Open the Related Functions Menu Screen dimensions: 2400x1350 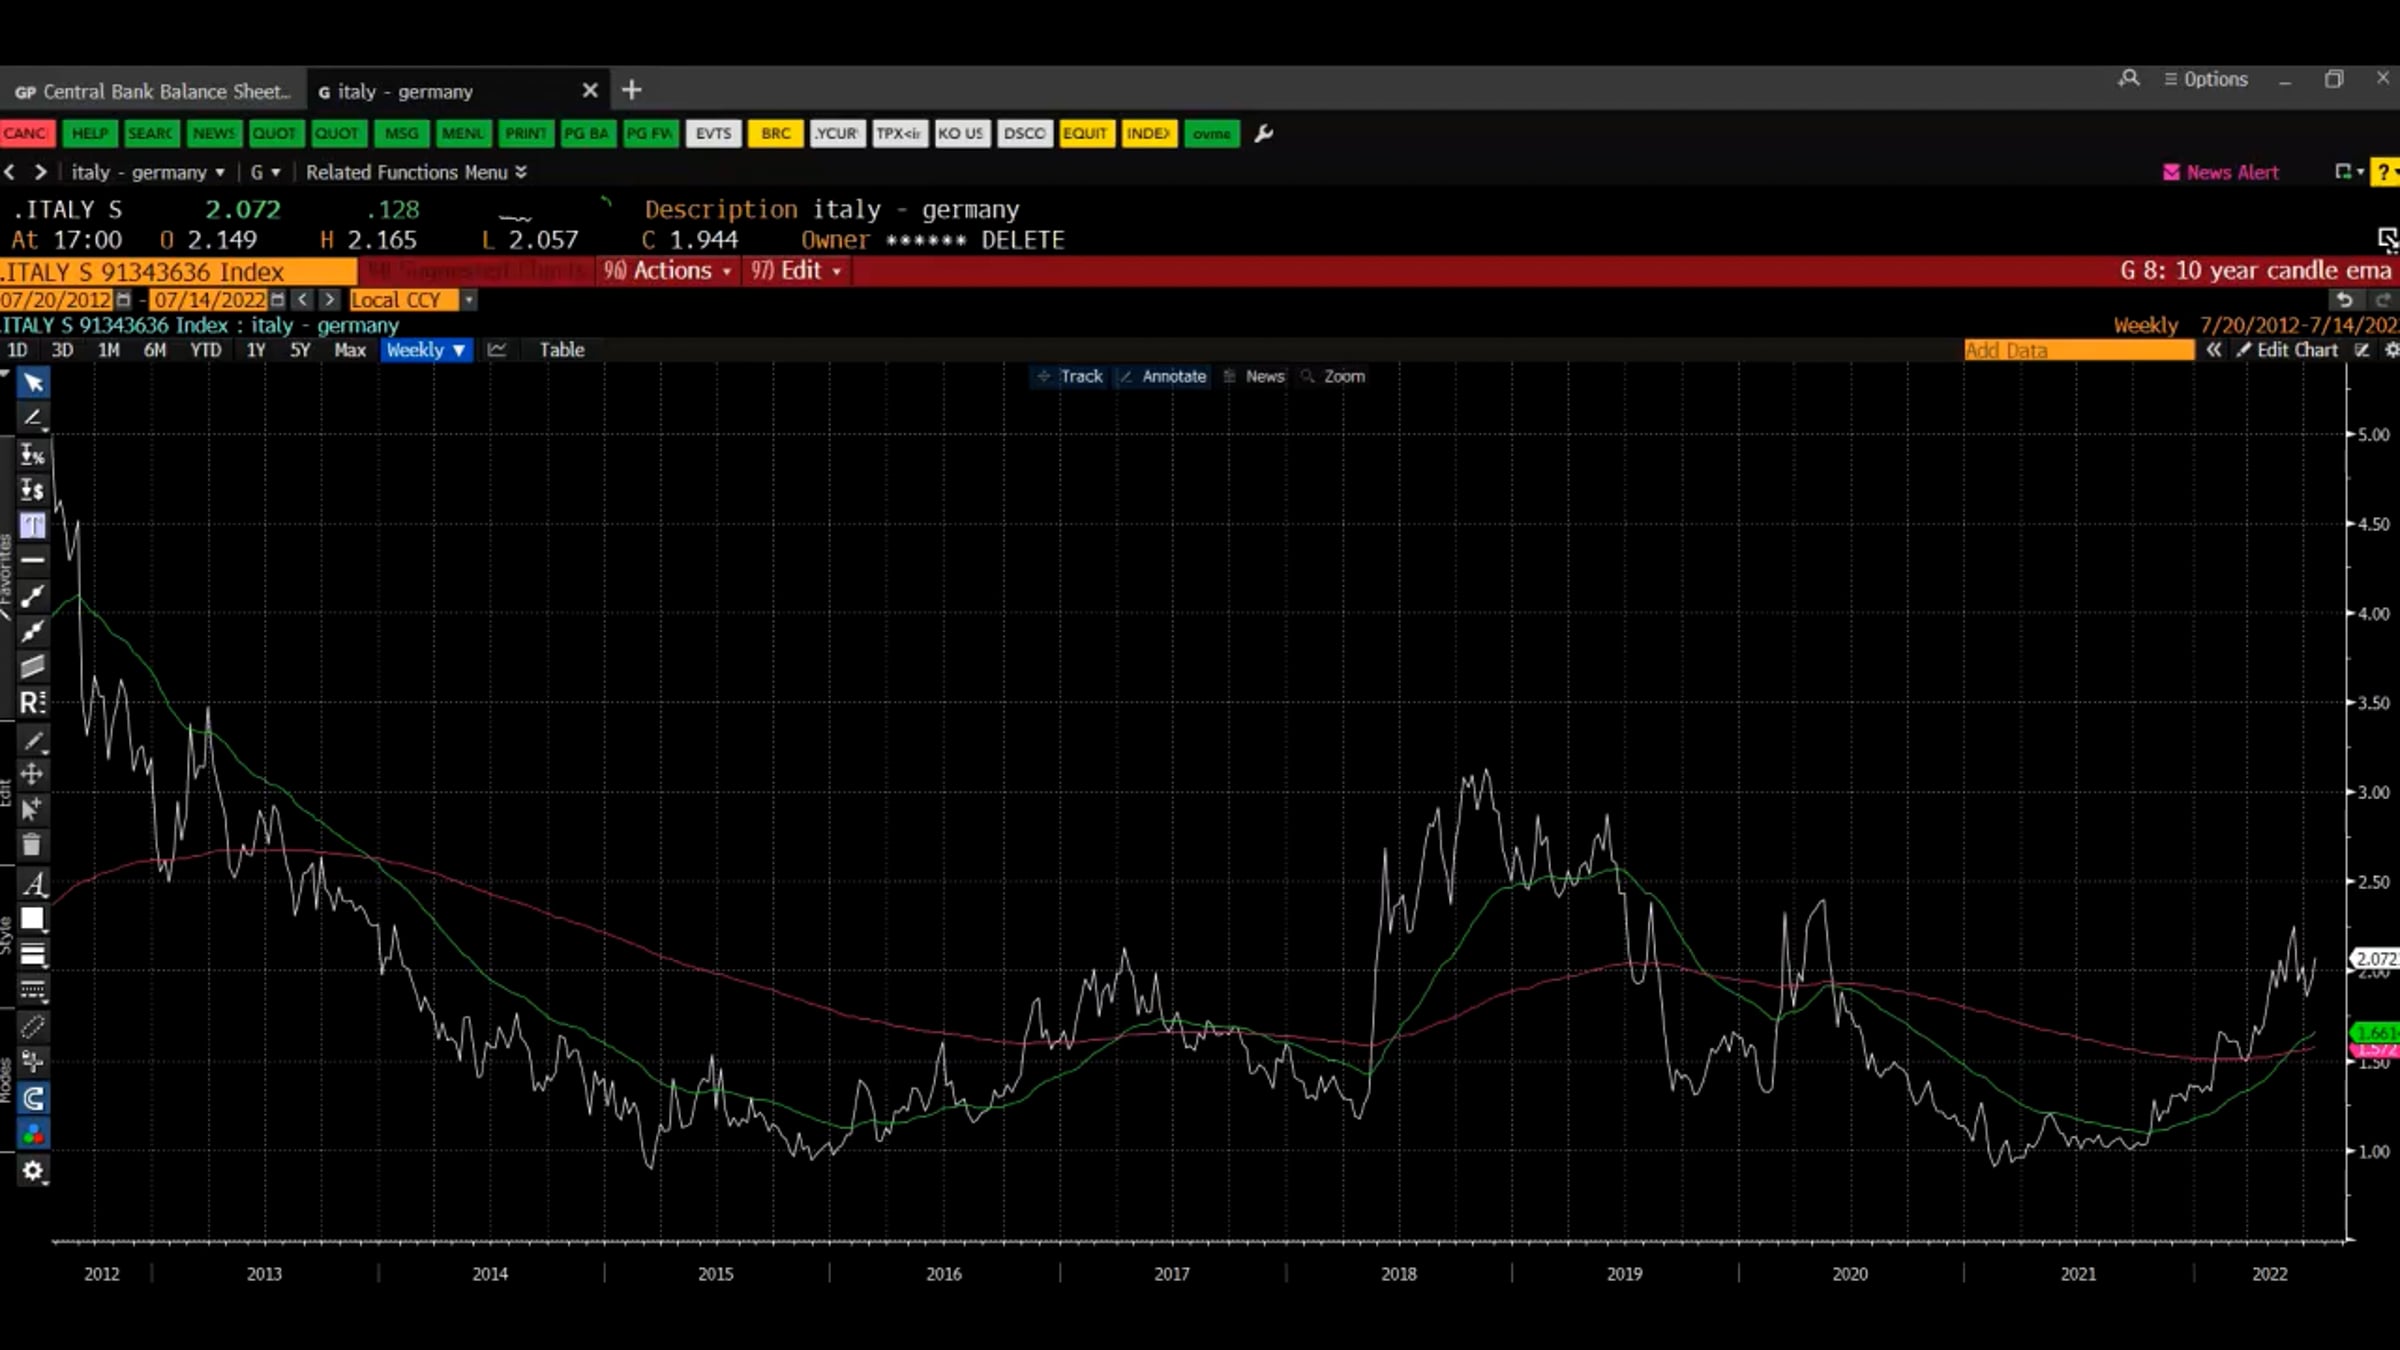coord(416,172)
